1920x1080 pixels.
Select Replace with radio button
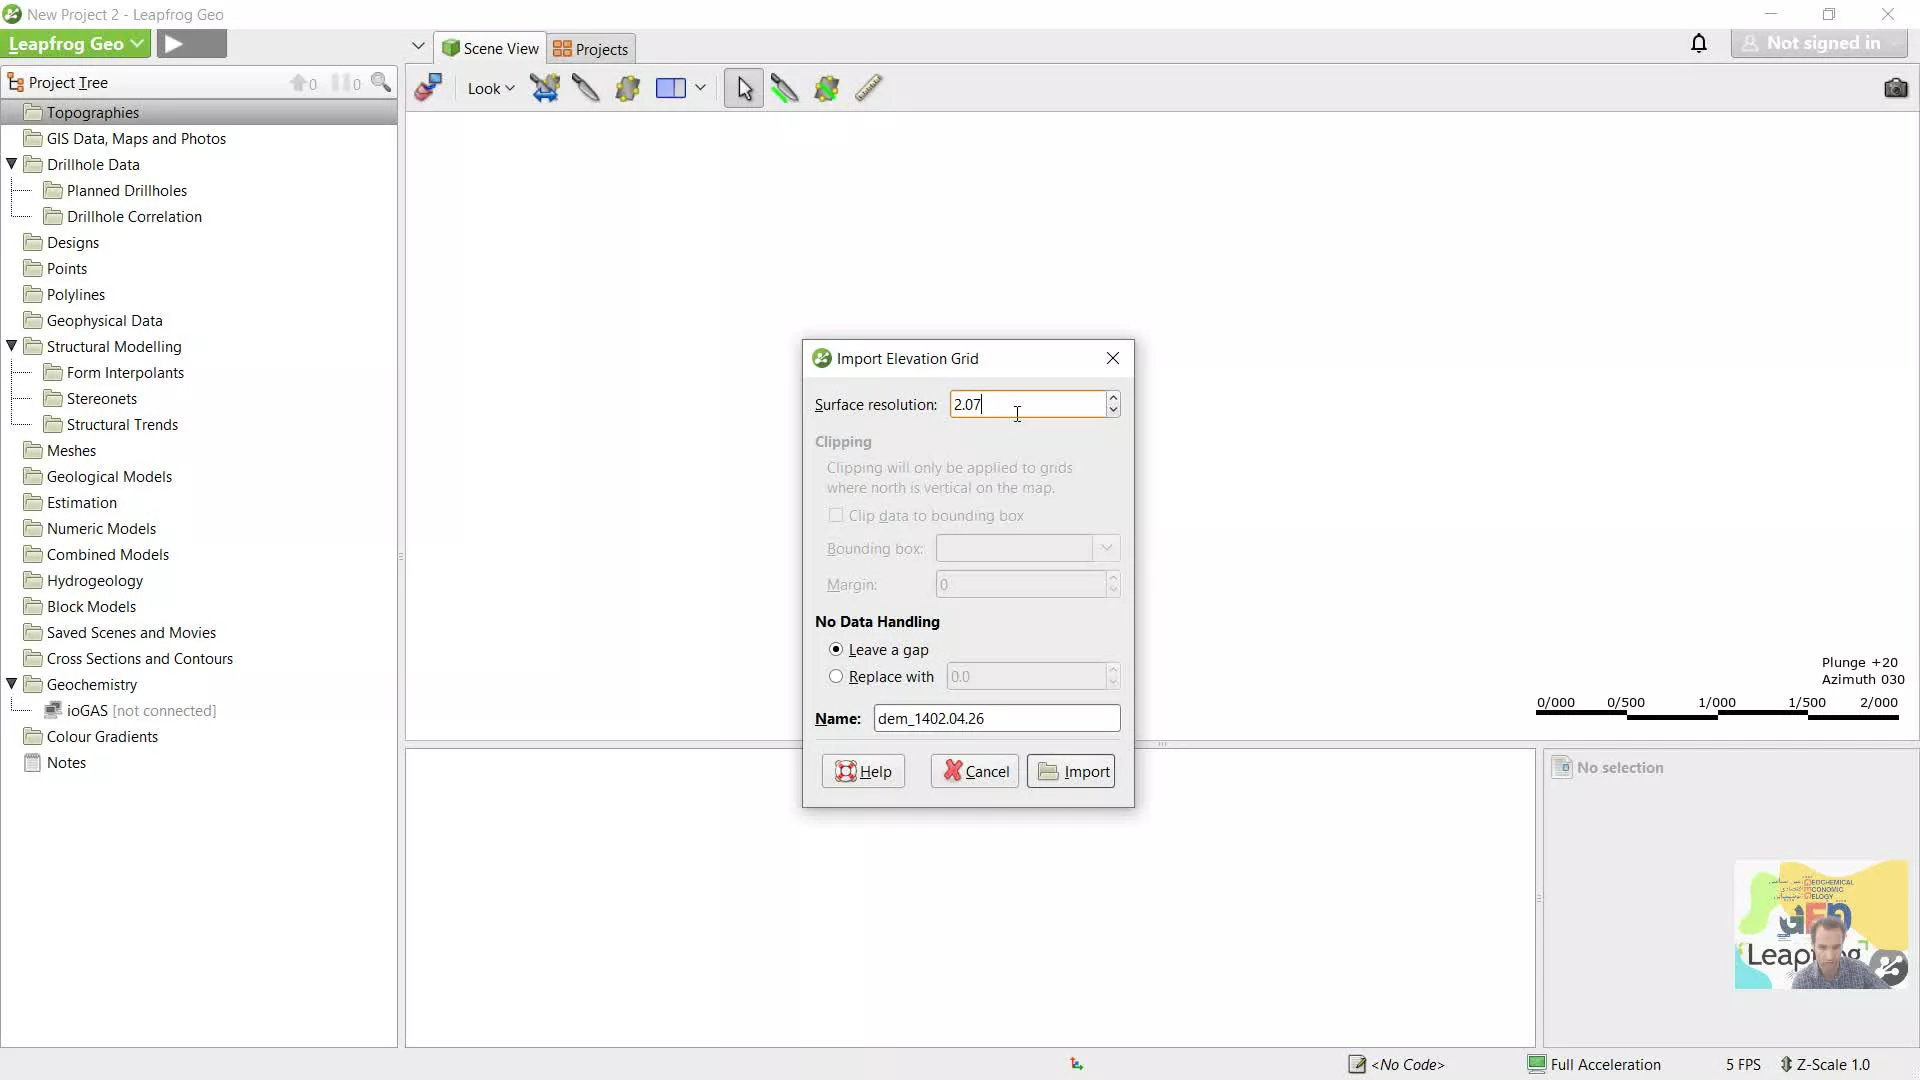click(x=836, y=676)
